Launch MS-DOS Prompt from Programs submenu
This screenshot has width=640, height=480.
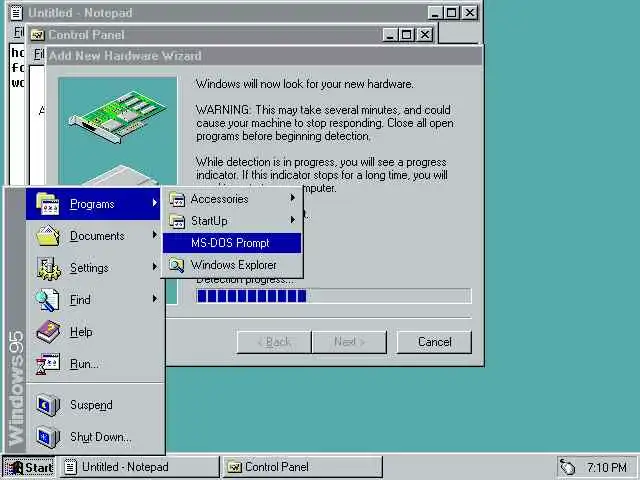(232, 243)
